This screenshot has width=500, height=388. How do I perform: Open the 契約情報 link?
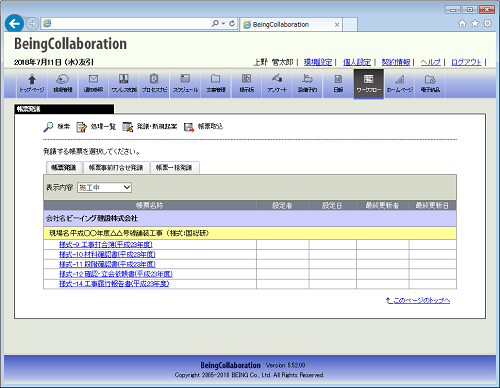click(x=396, y=62)
